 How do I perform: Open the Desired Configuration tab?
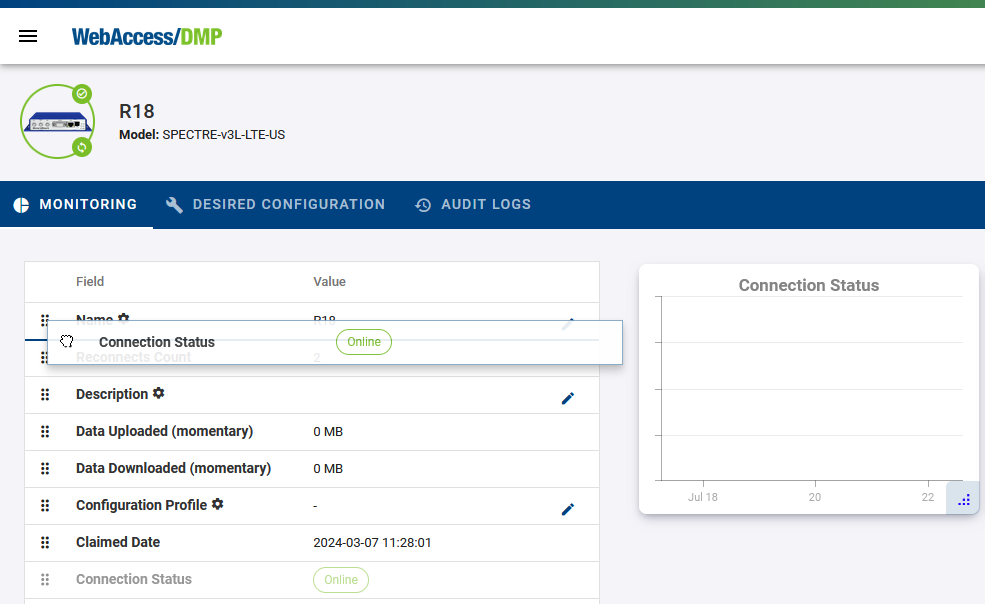coord(275,205)
